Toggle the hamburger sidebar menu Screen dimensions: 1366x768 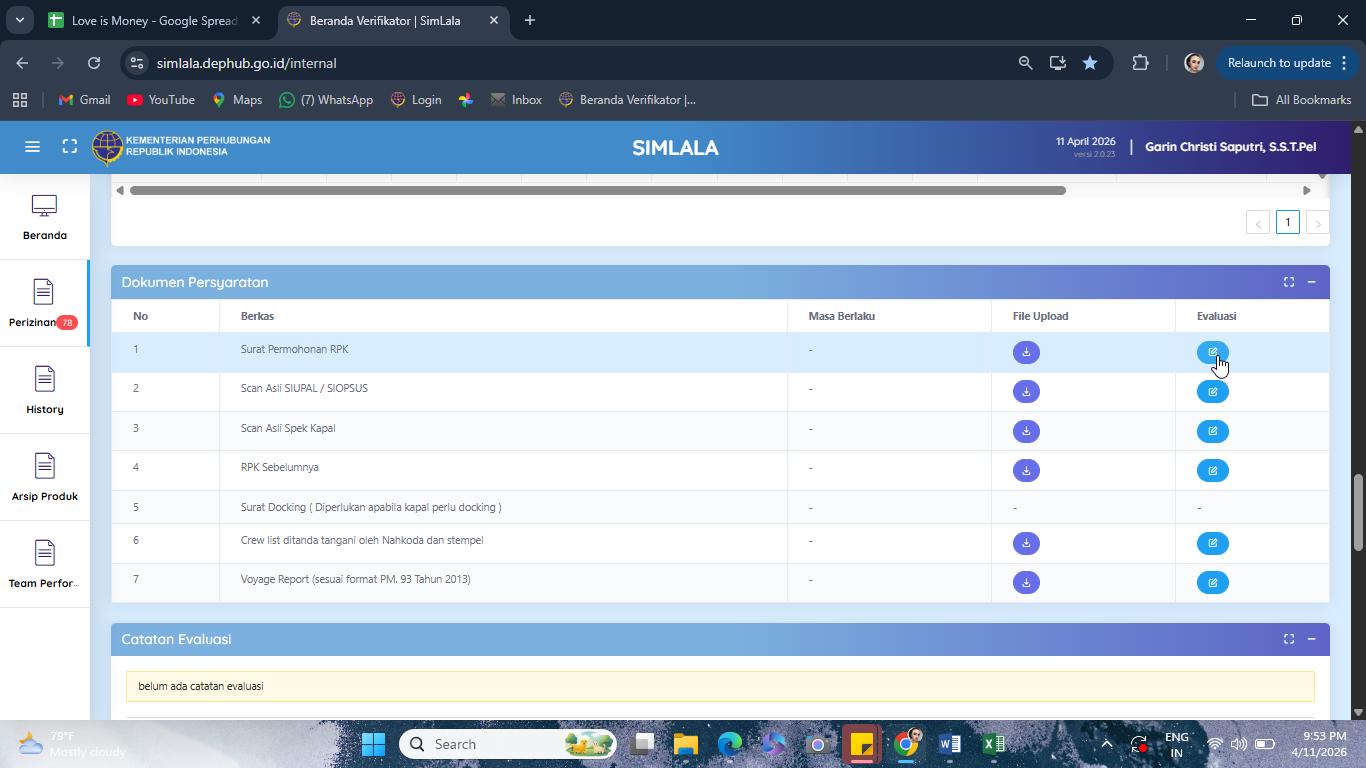point(32,147)
